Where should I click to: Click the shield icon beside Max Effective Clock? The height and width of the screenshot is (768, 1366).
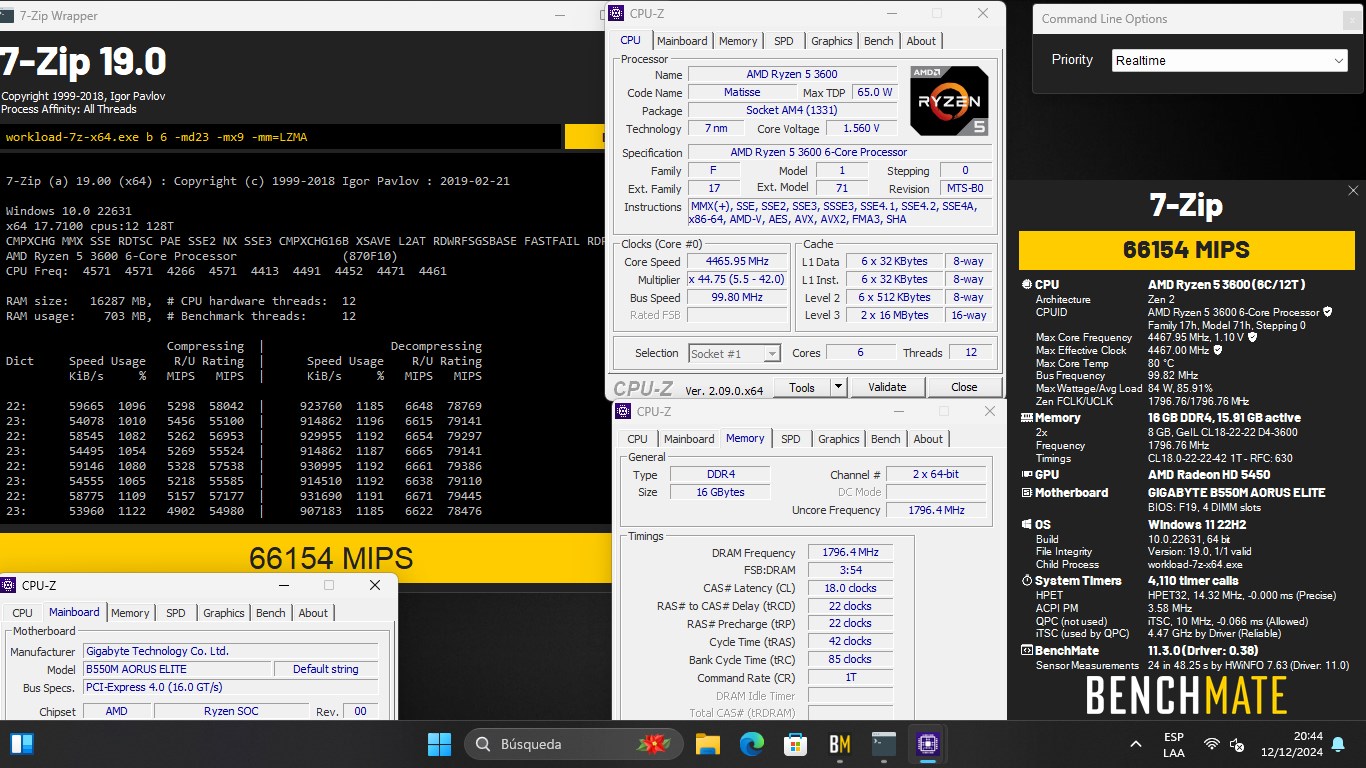click(x=1217, y=351)
